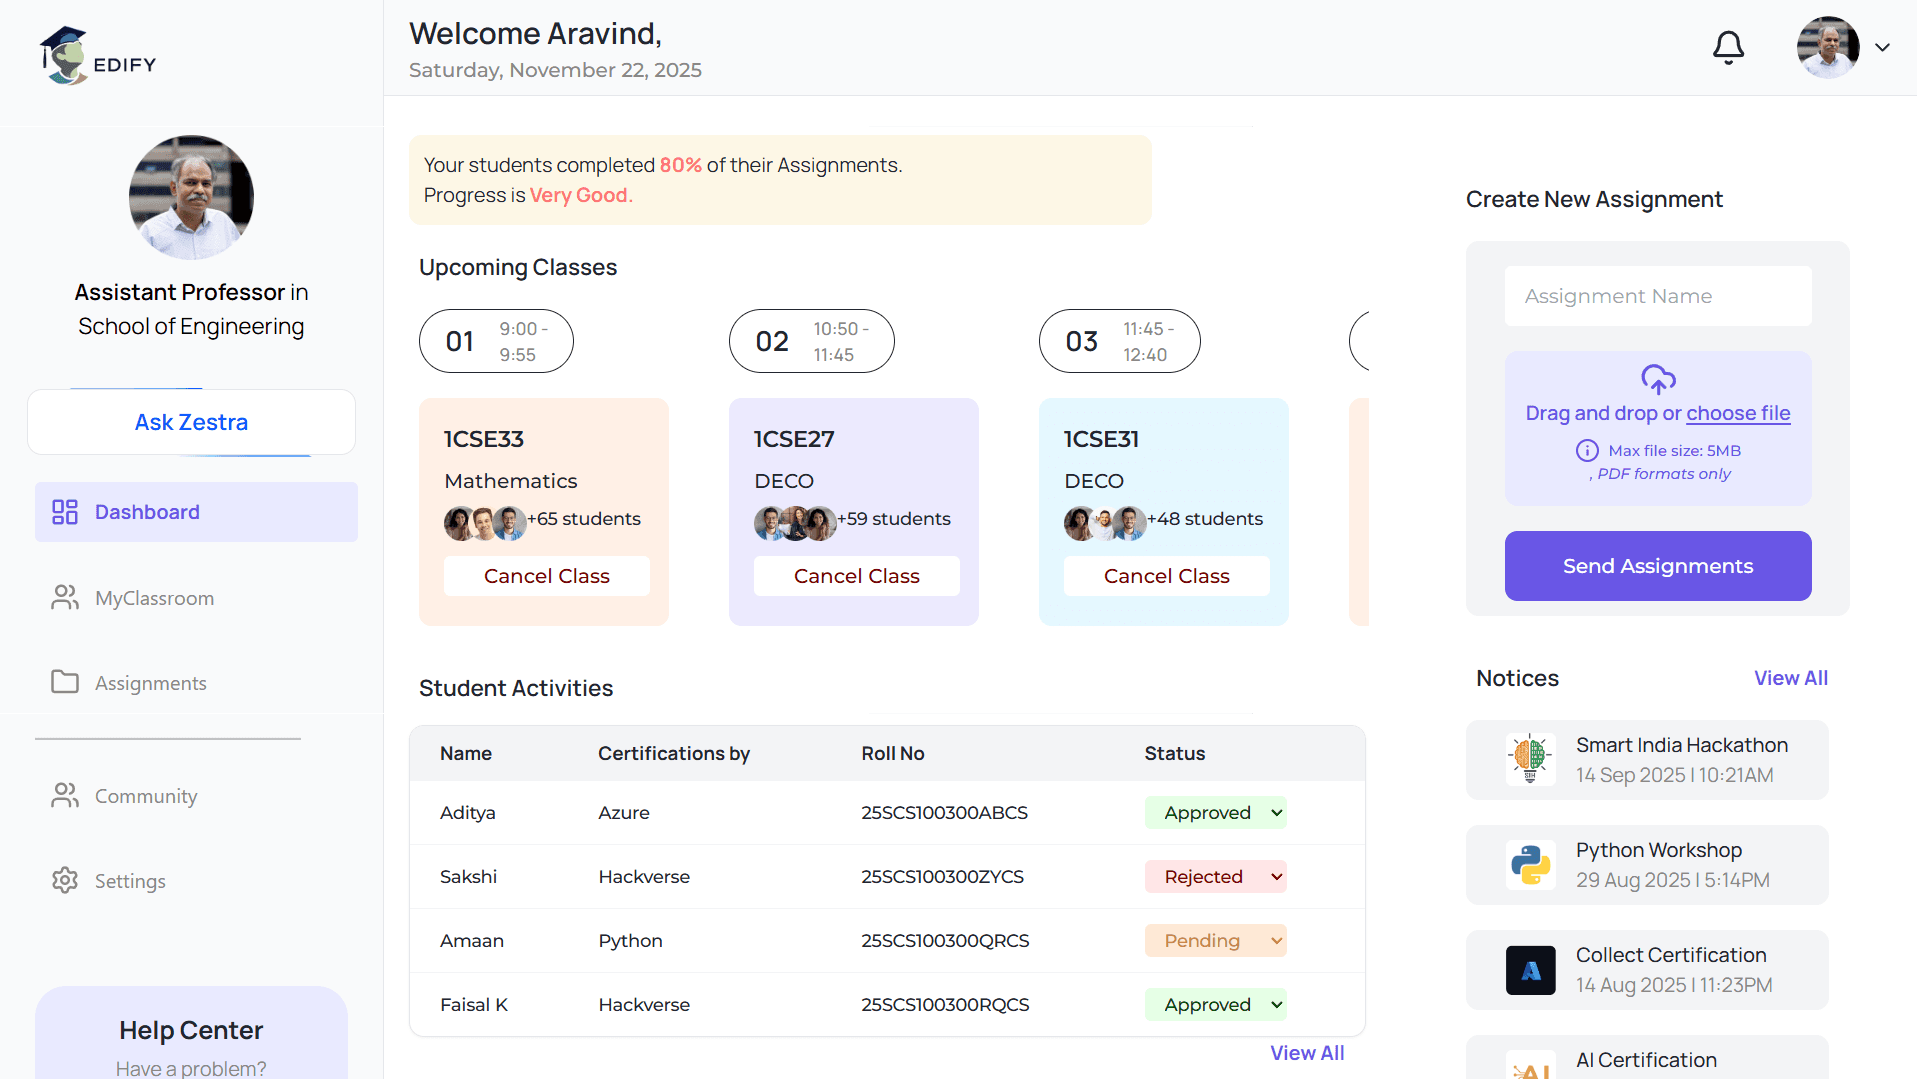Click roll number 25SCS100300ZYCS

pyautogui.click(x=943, y=877)
